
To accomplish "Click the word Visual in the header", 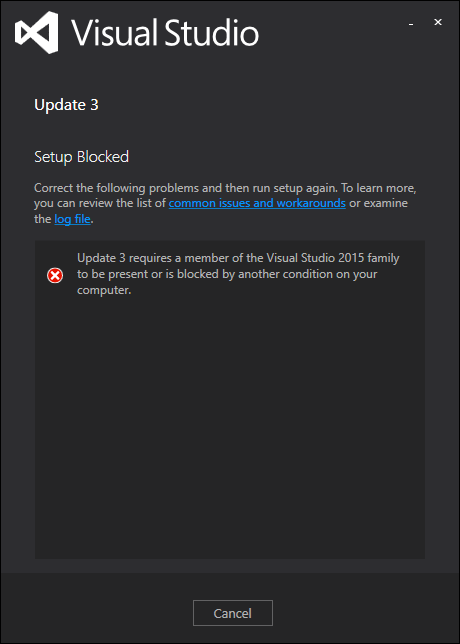I will [116, 32].
